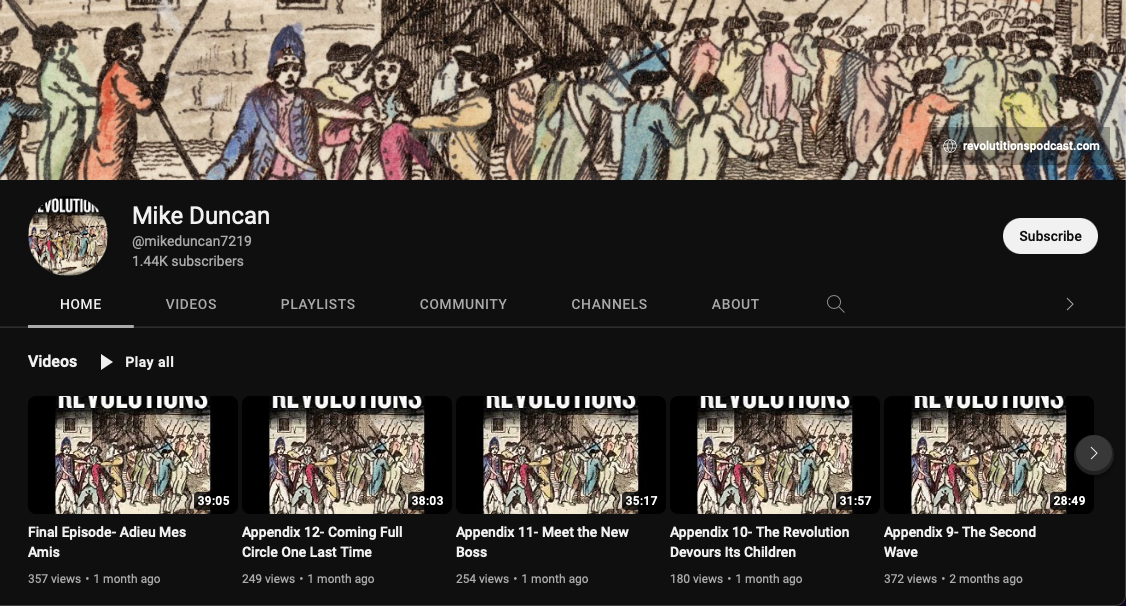
Task: Click the 38:03 duration badge
Action: point(427,500)
